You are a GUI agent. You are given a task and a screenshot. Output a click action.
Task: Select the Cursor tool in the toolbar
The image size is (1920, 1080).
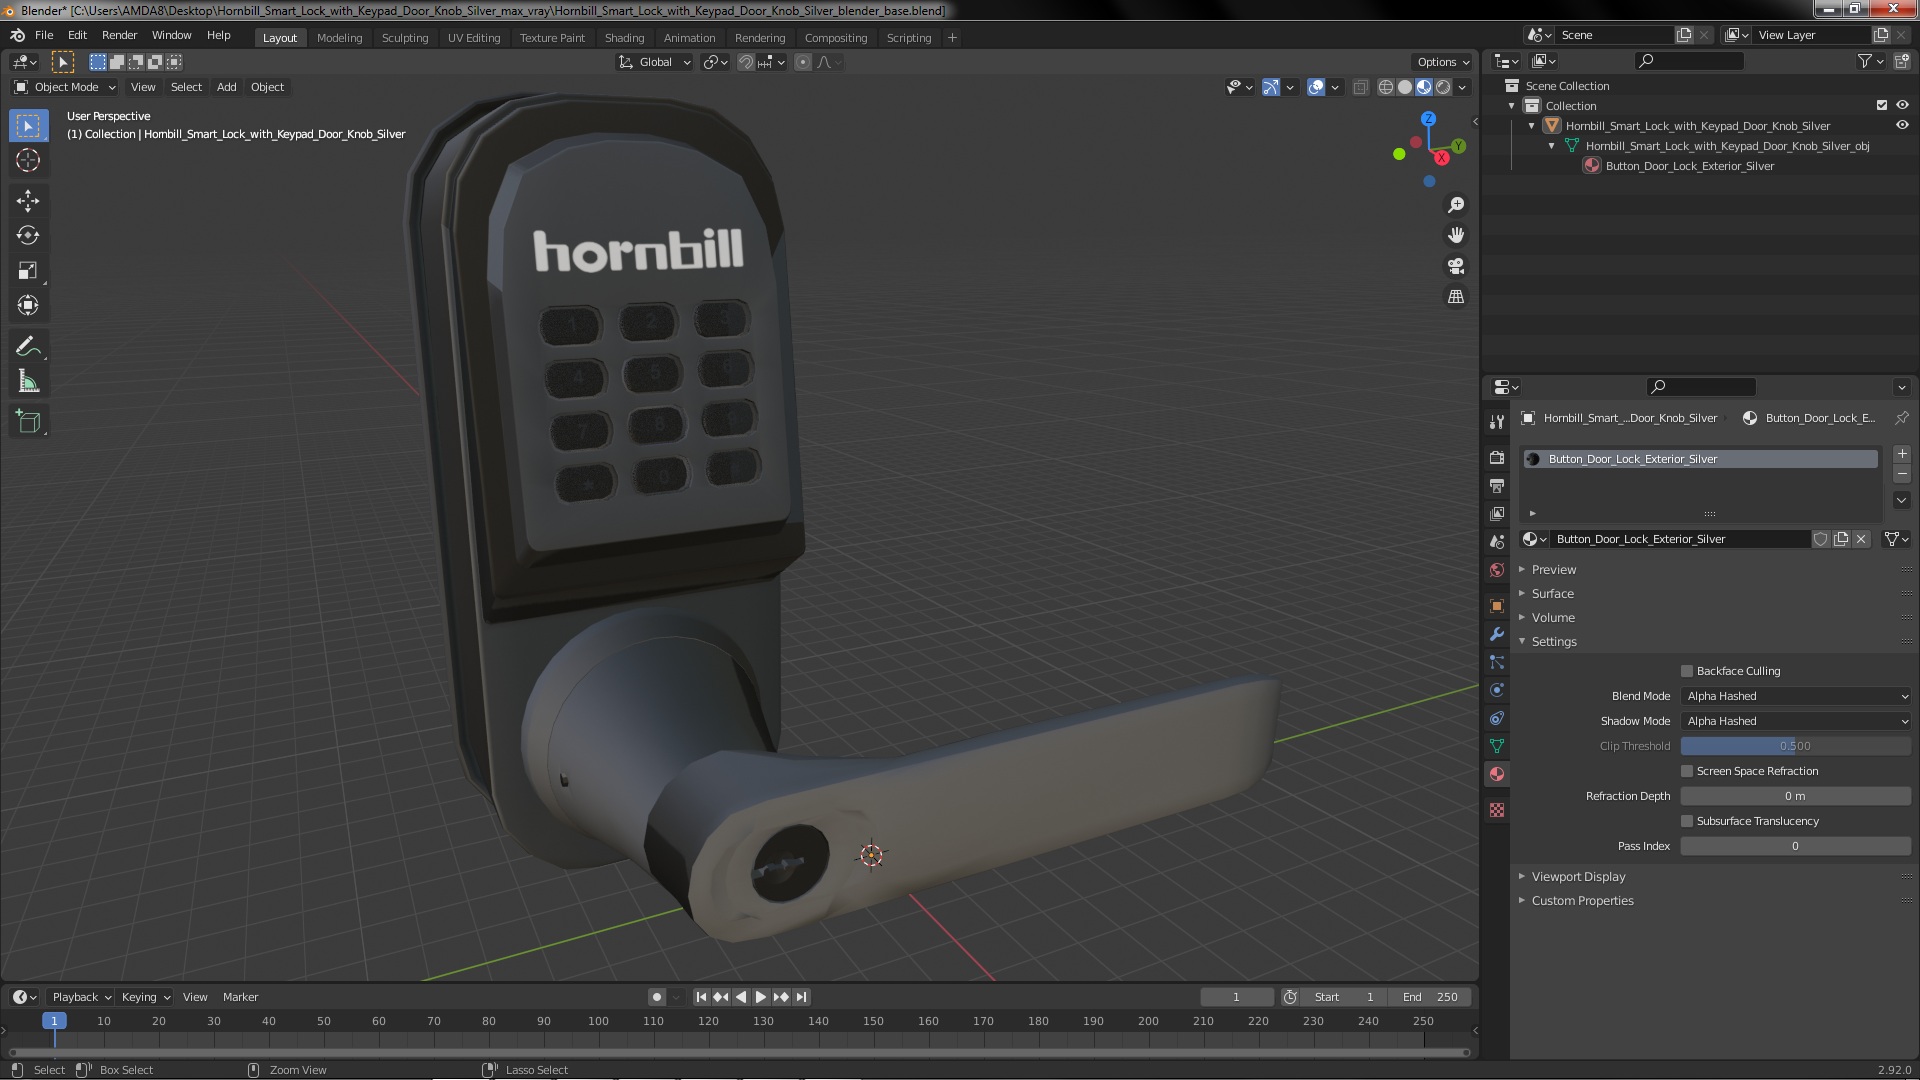pyautogui.click(x=28, y=160)
